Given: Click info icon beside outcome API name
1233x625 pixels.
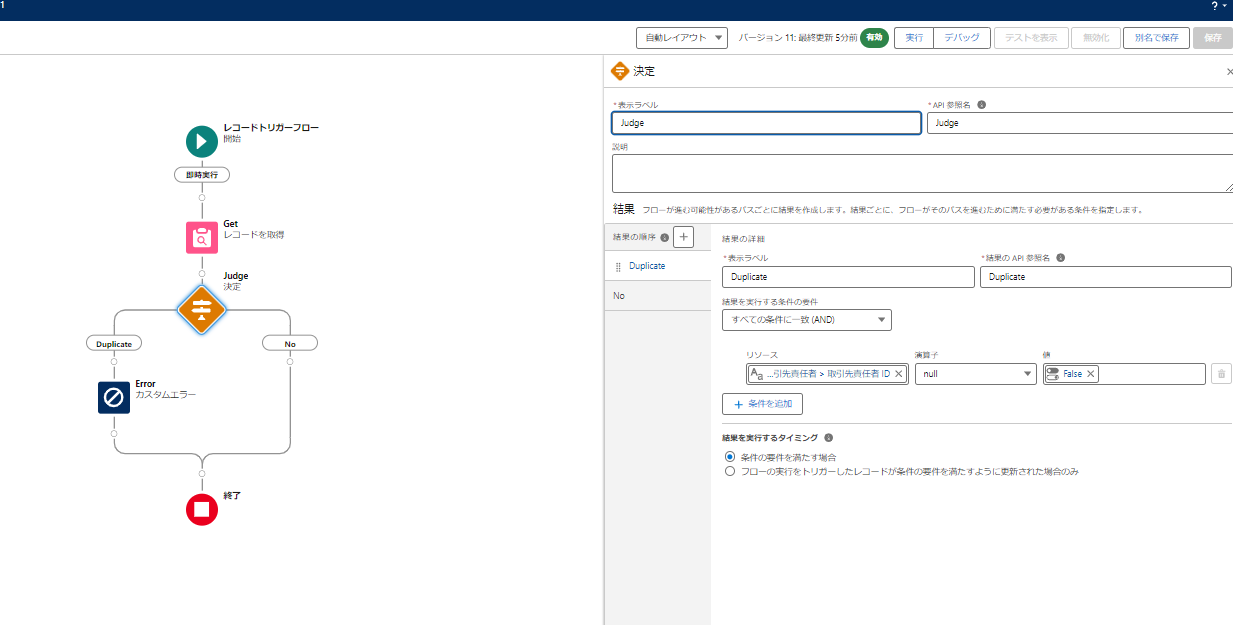Looking at the screenshot, I should (1060, 258).
